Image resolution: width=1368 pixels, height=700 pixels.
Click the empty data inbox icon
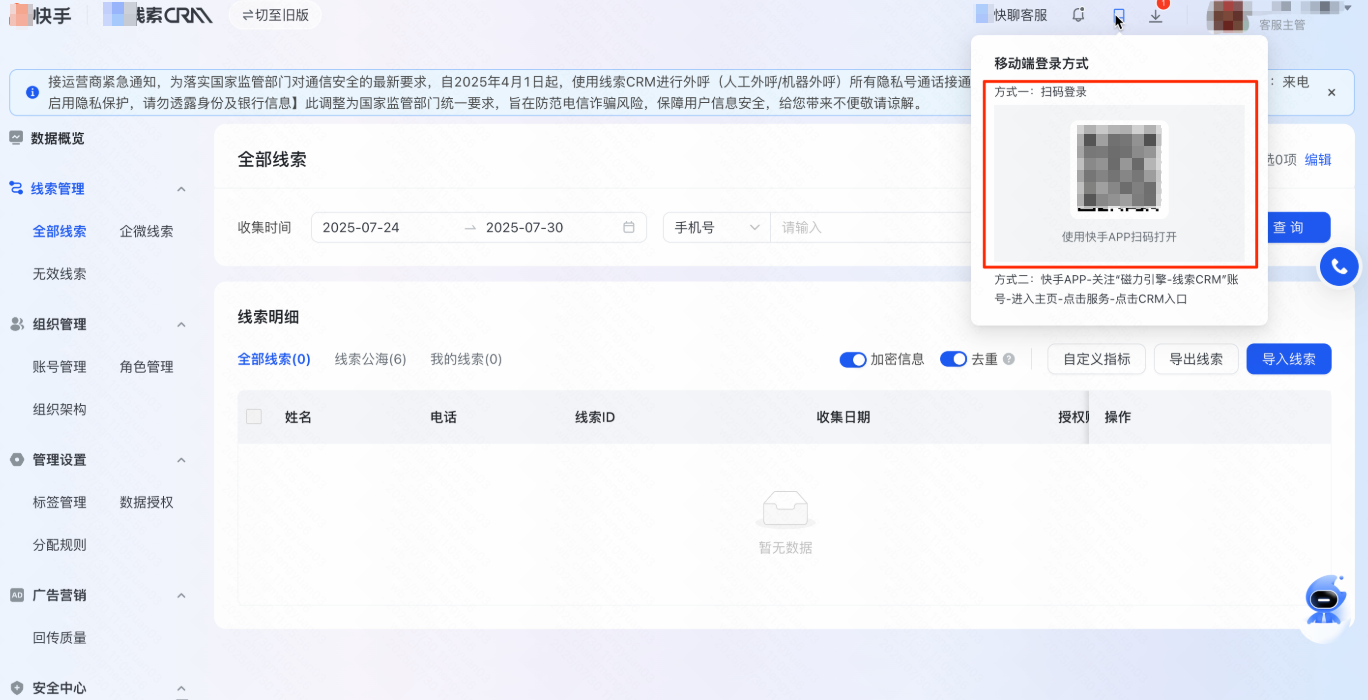pos(785,509)
